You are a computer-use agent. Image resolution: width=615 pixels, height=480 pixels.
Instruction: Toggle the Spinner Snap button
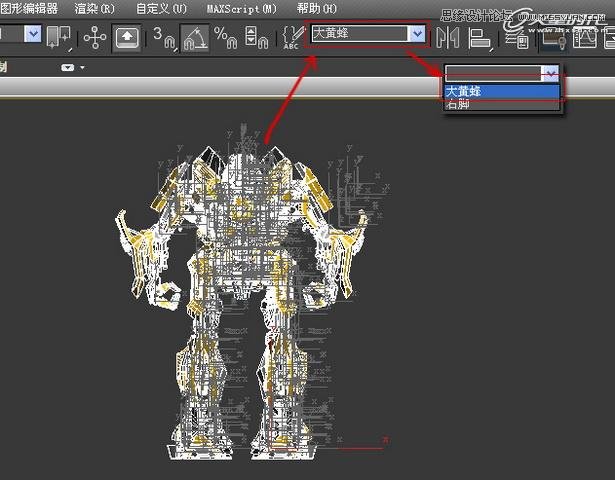point(258,37)
